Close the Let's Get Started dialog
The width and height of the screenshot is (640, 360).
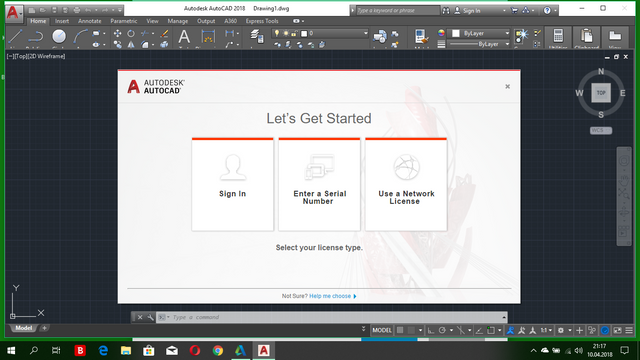click(507, 87)
